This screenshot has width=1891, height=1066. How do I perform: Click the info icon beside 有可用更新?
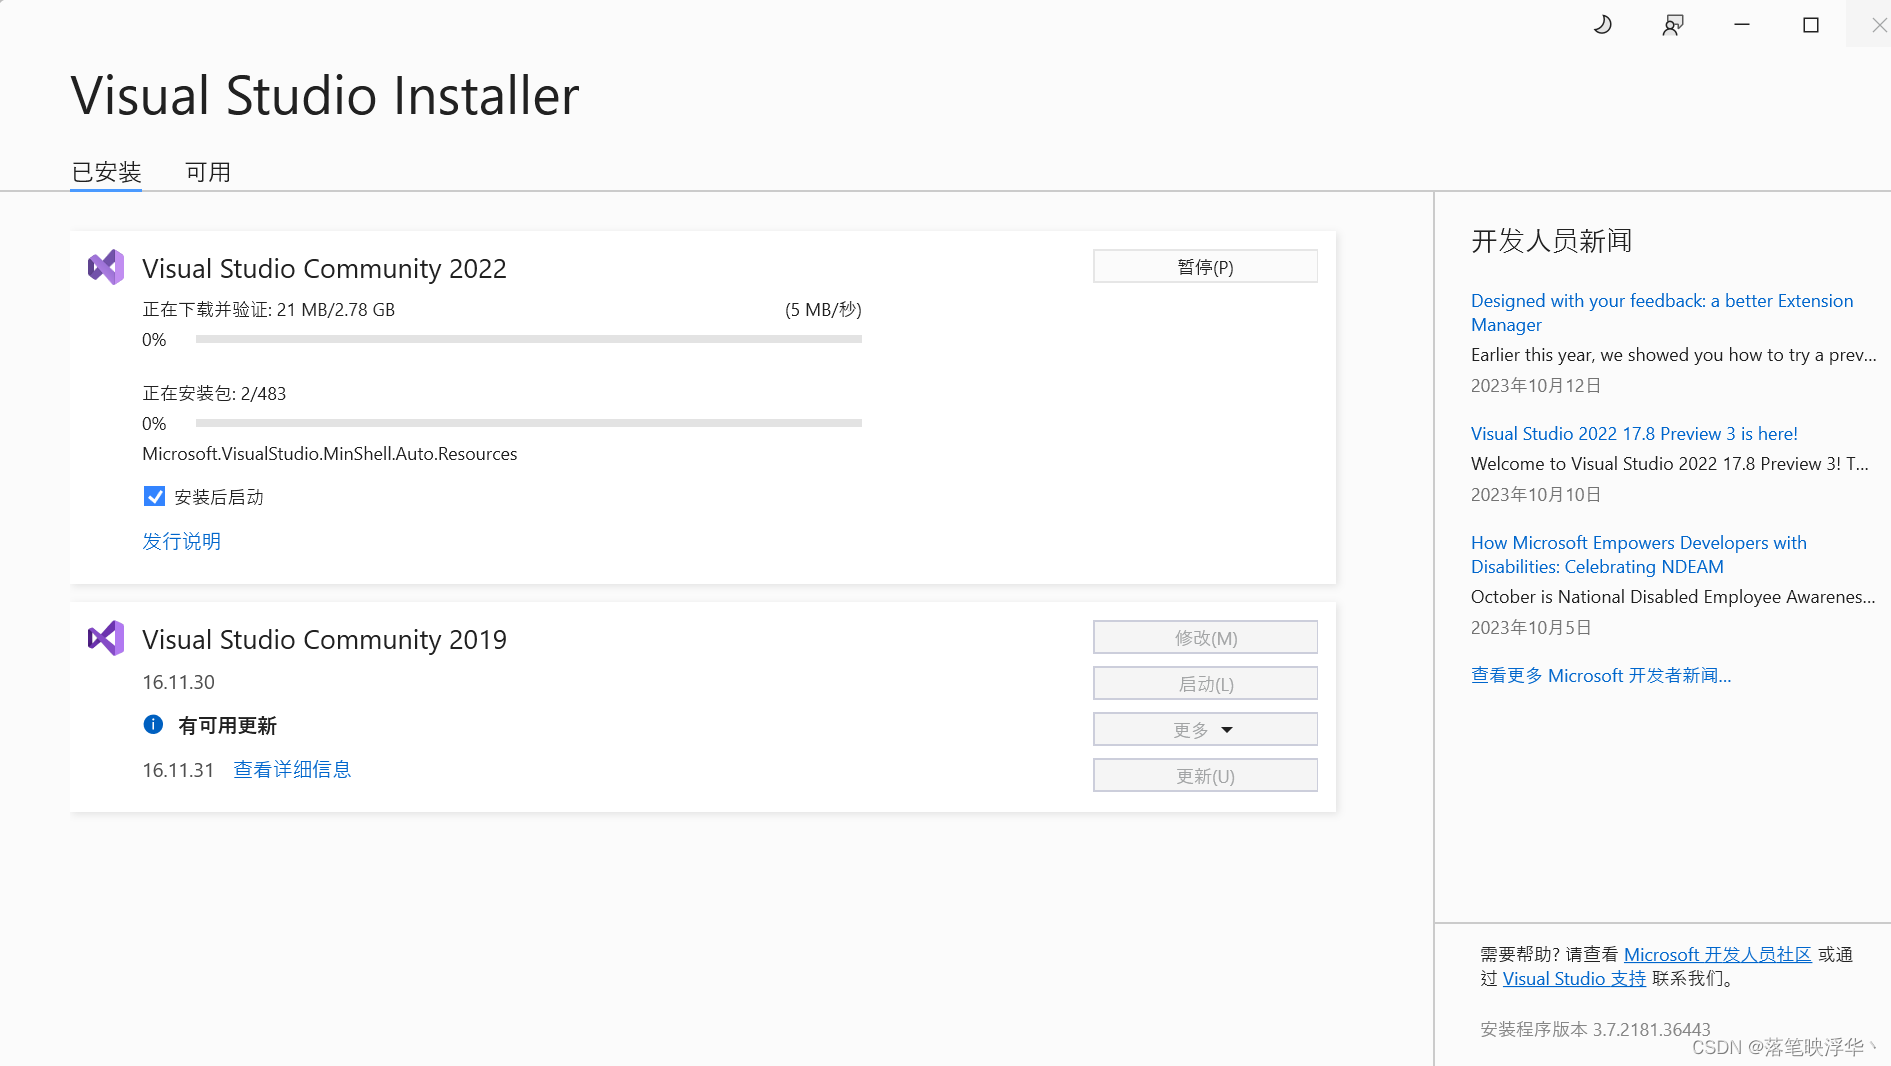153,725
